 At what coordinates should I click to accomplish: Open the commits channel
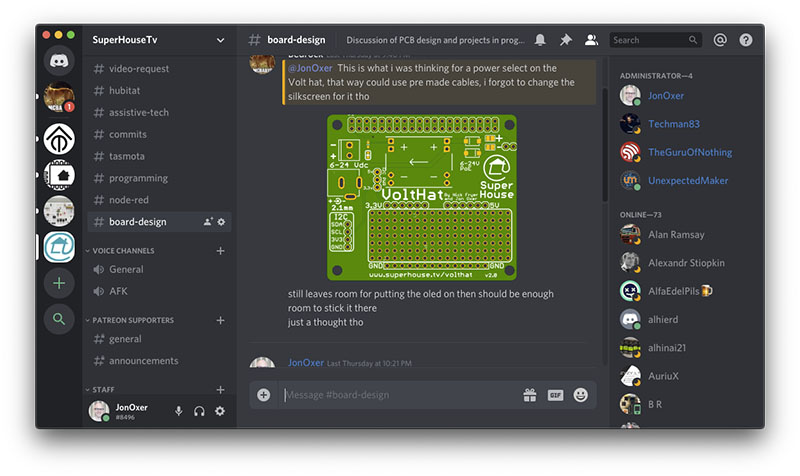[x=159, y=135]
